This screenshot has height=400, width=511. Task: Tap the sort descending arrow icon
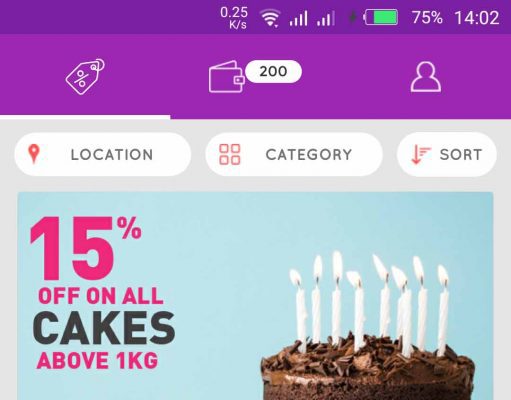click(x=421, y=154)
